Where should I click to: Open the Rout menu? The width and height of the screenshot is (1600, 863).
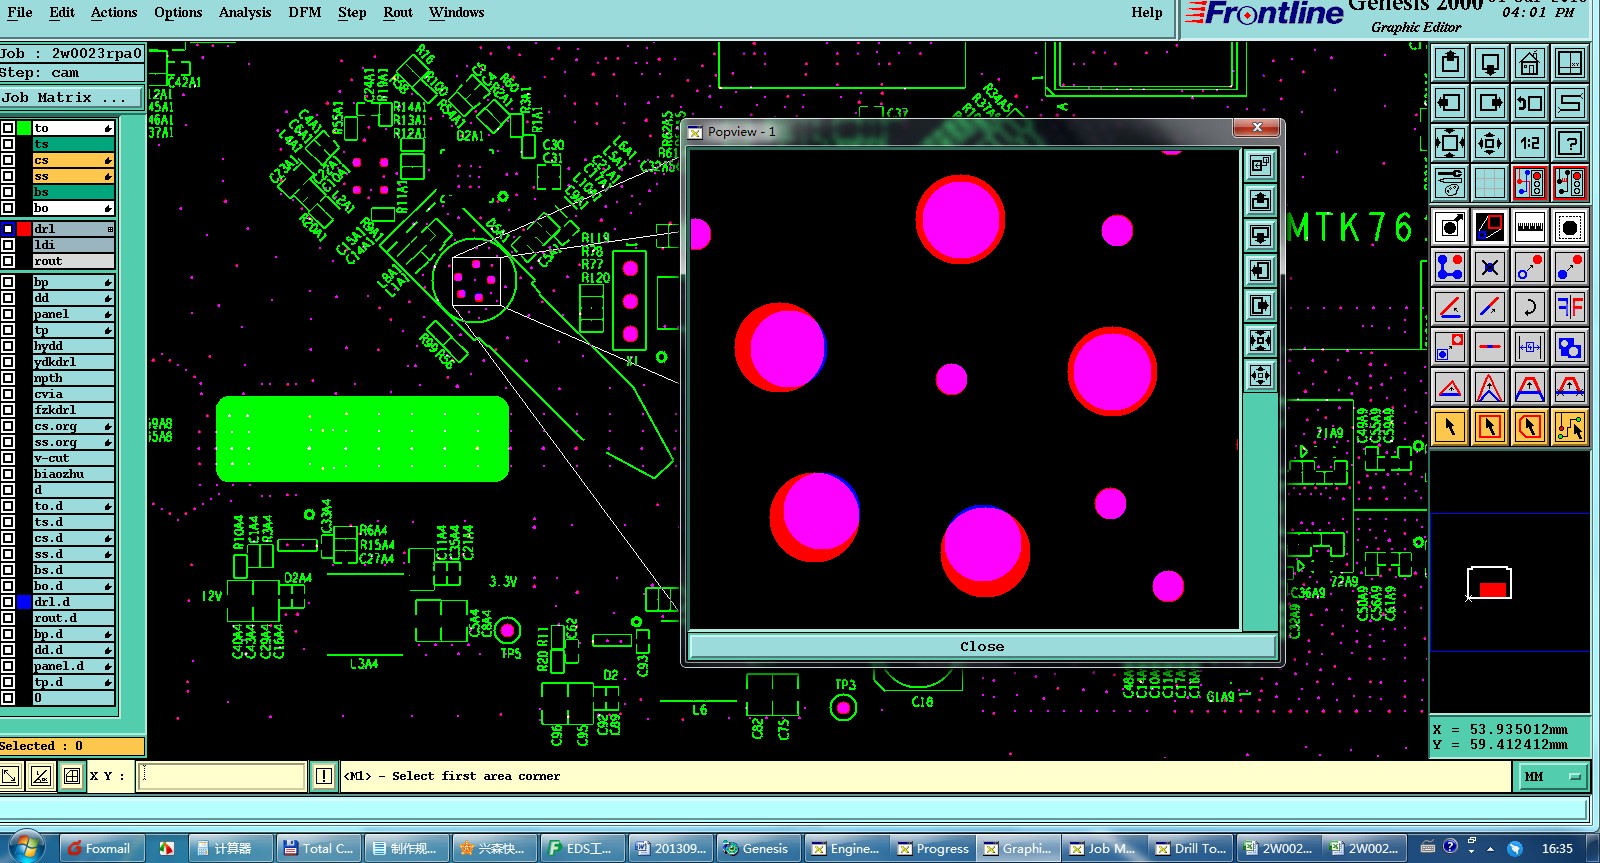click(x=398, y=12)
